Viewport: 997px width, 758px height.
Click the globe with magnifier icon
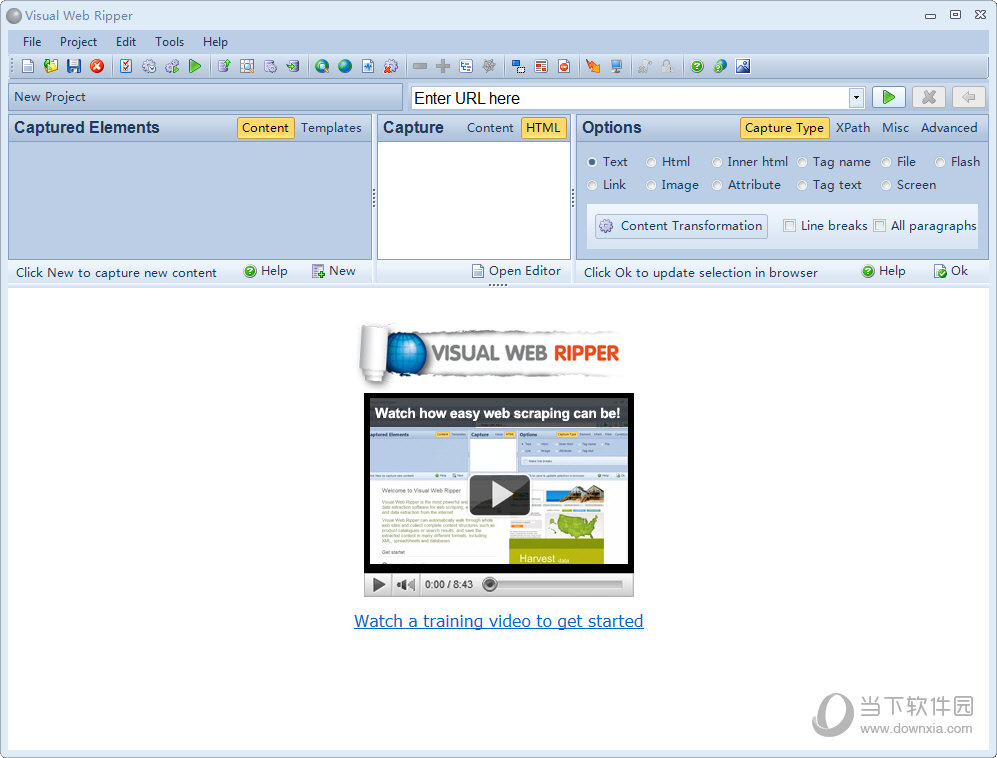322,66
